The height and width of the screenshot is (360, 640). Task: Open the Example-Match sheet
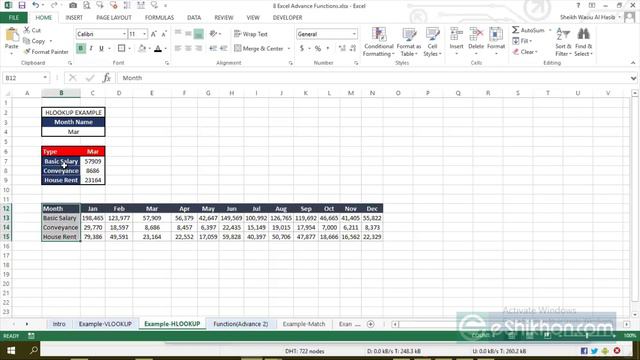[x=304, y=324]
